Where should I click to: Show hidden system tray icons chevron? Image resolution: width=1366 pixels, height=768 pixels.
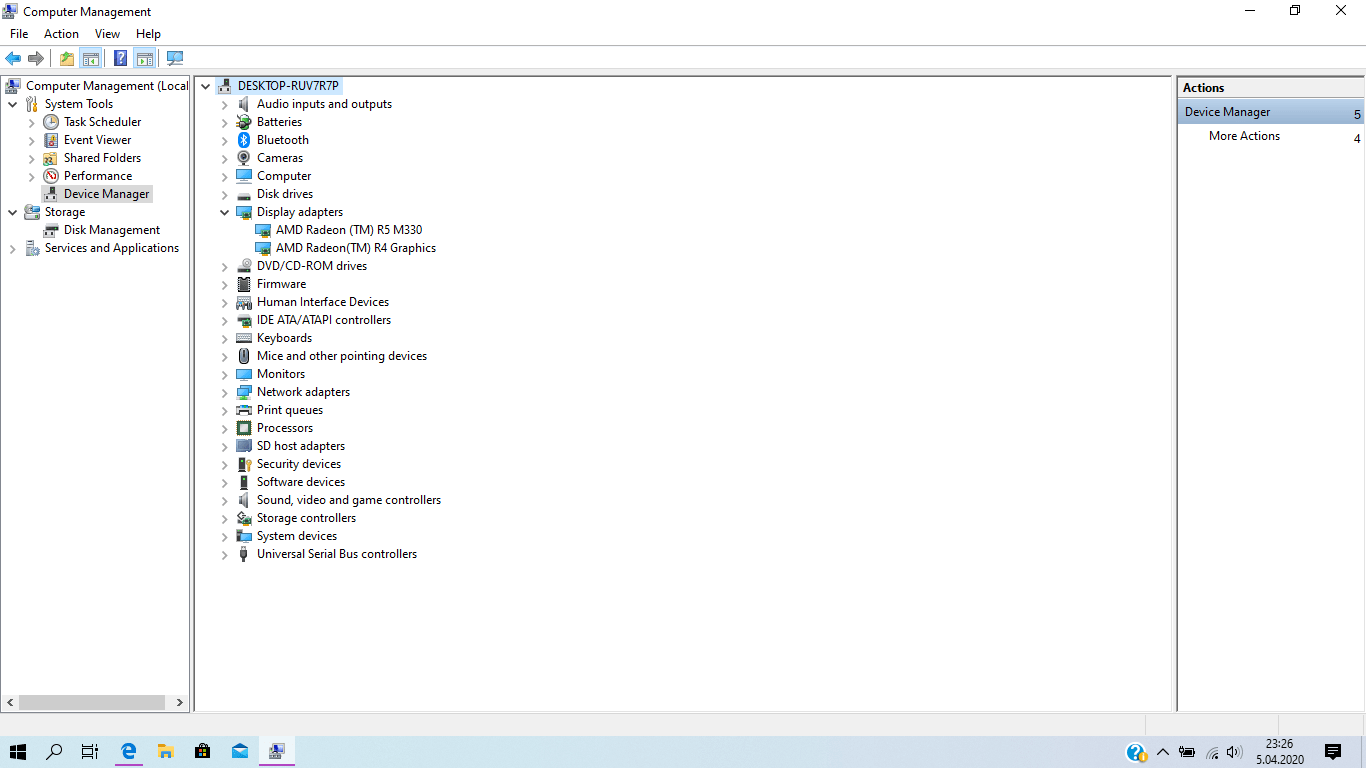coord(1162,752)
